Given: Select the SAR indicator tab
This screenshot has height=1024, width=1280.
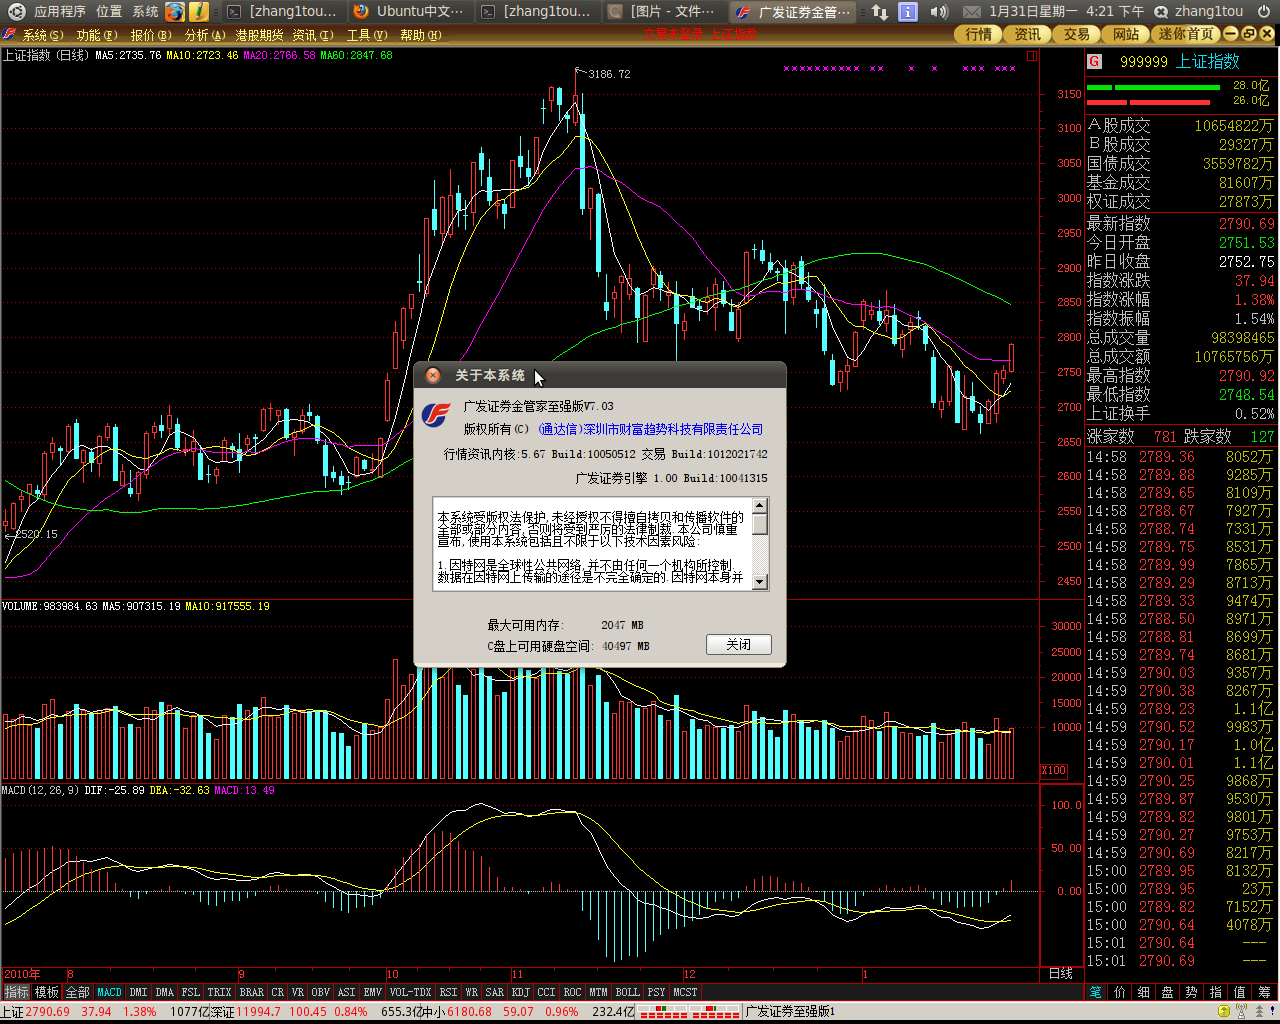Looking at the screenshot, I should pyautogui.click(x=495, y=992).
